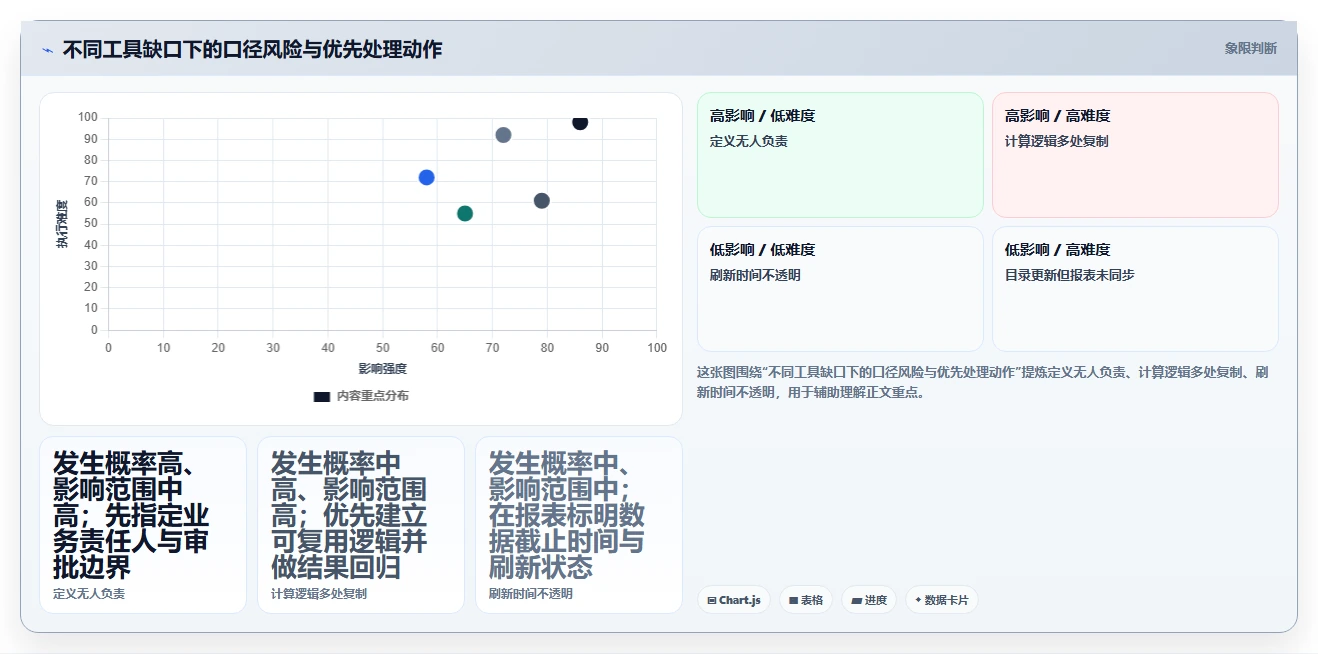Click the lightning icon beside the title
1318x654 pixels.
point(47,50)
